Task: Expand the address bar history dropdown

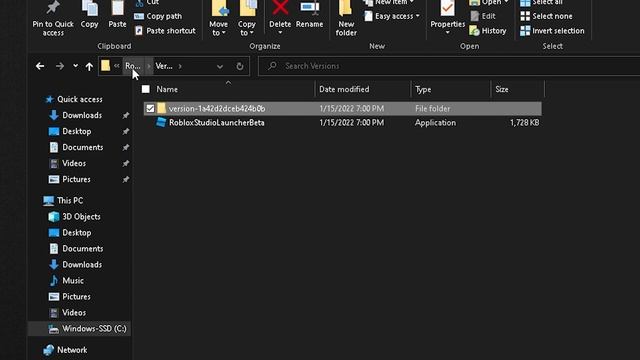Action: (x=220, y=66)
